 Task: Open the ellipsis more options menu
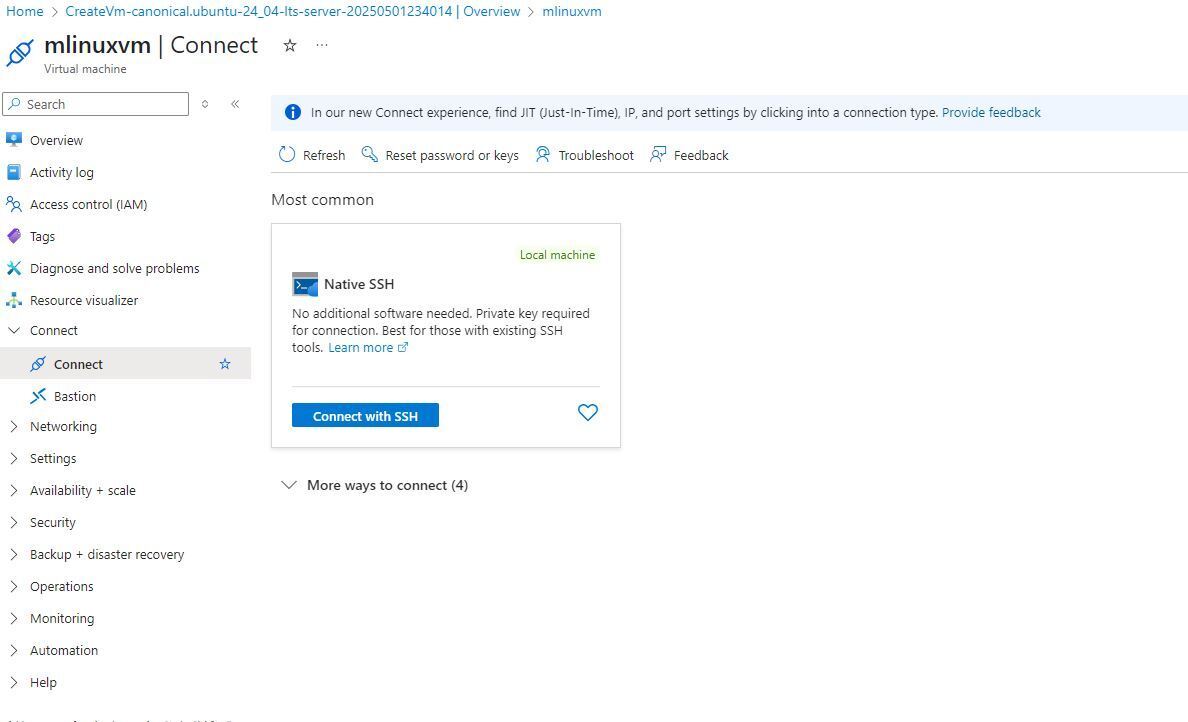[x=322, y=45]
